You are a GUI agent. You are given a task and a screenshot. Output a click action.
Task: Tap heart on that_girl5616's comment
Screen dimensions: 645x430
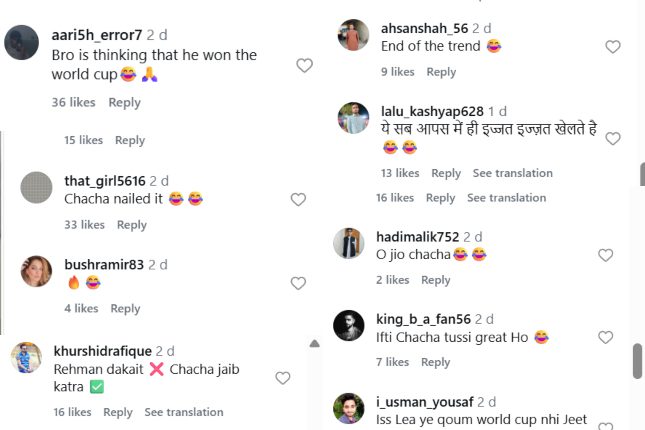[x=297, y=200]
